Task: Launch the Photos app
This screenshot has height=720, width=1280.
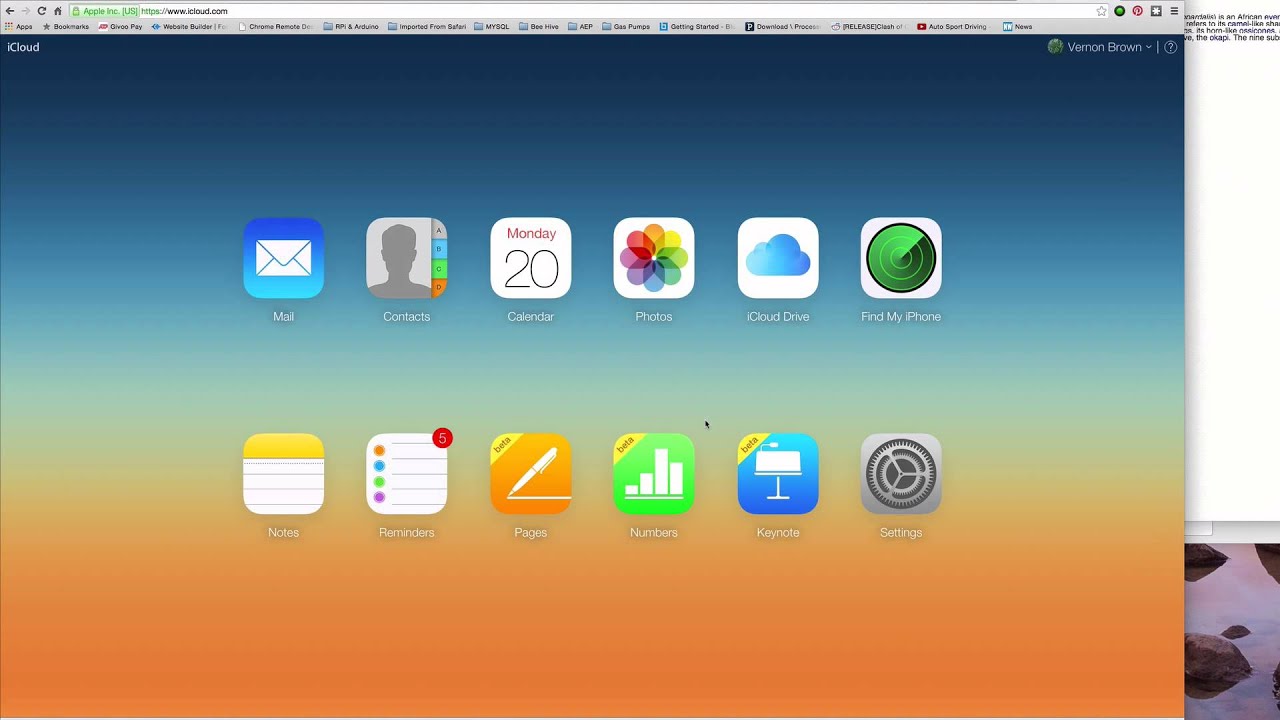Action: point(653,258)
